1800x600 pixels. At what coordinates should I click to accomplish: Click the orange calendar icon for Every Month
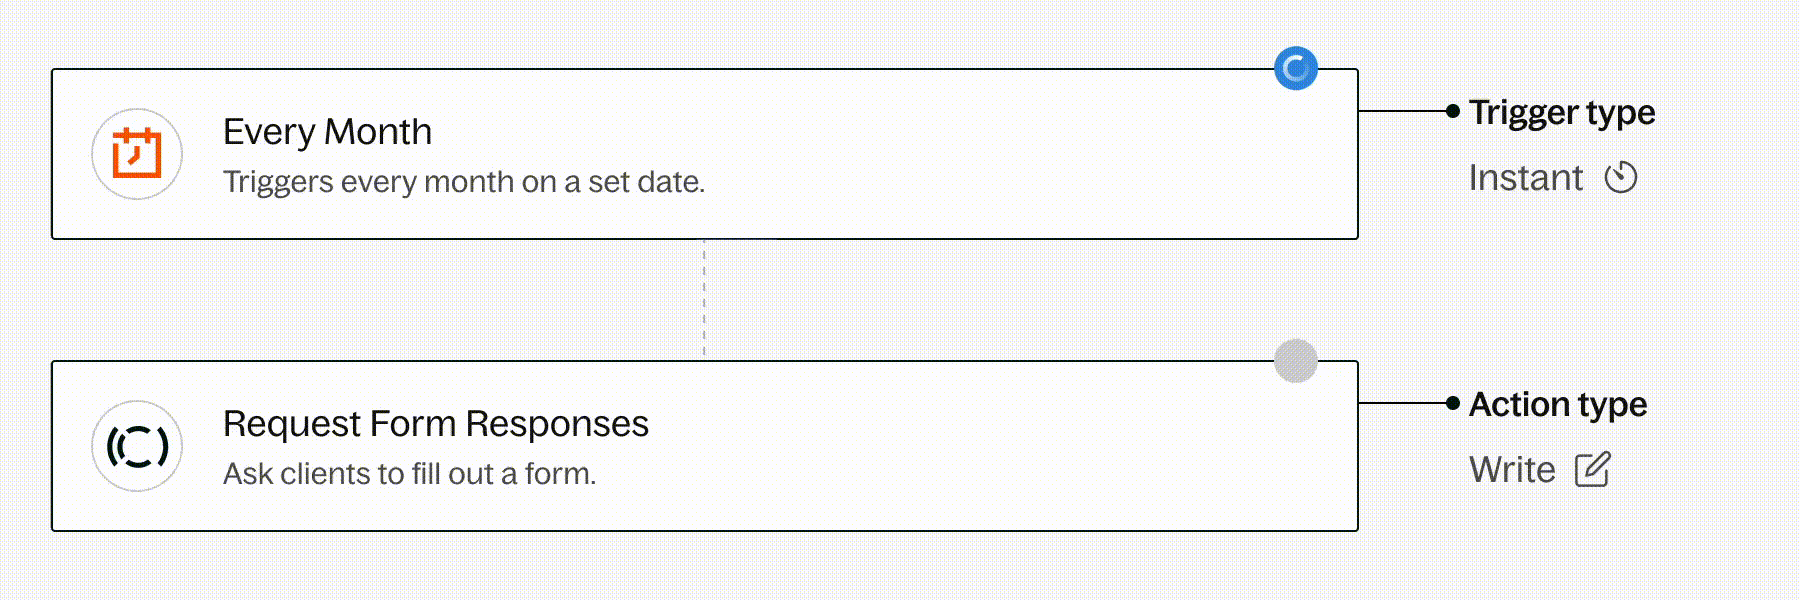pos(137,154)
